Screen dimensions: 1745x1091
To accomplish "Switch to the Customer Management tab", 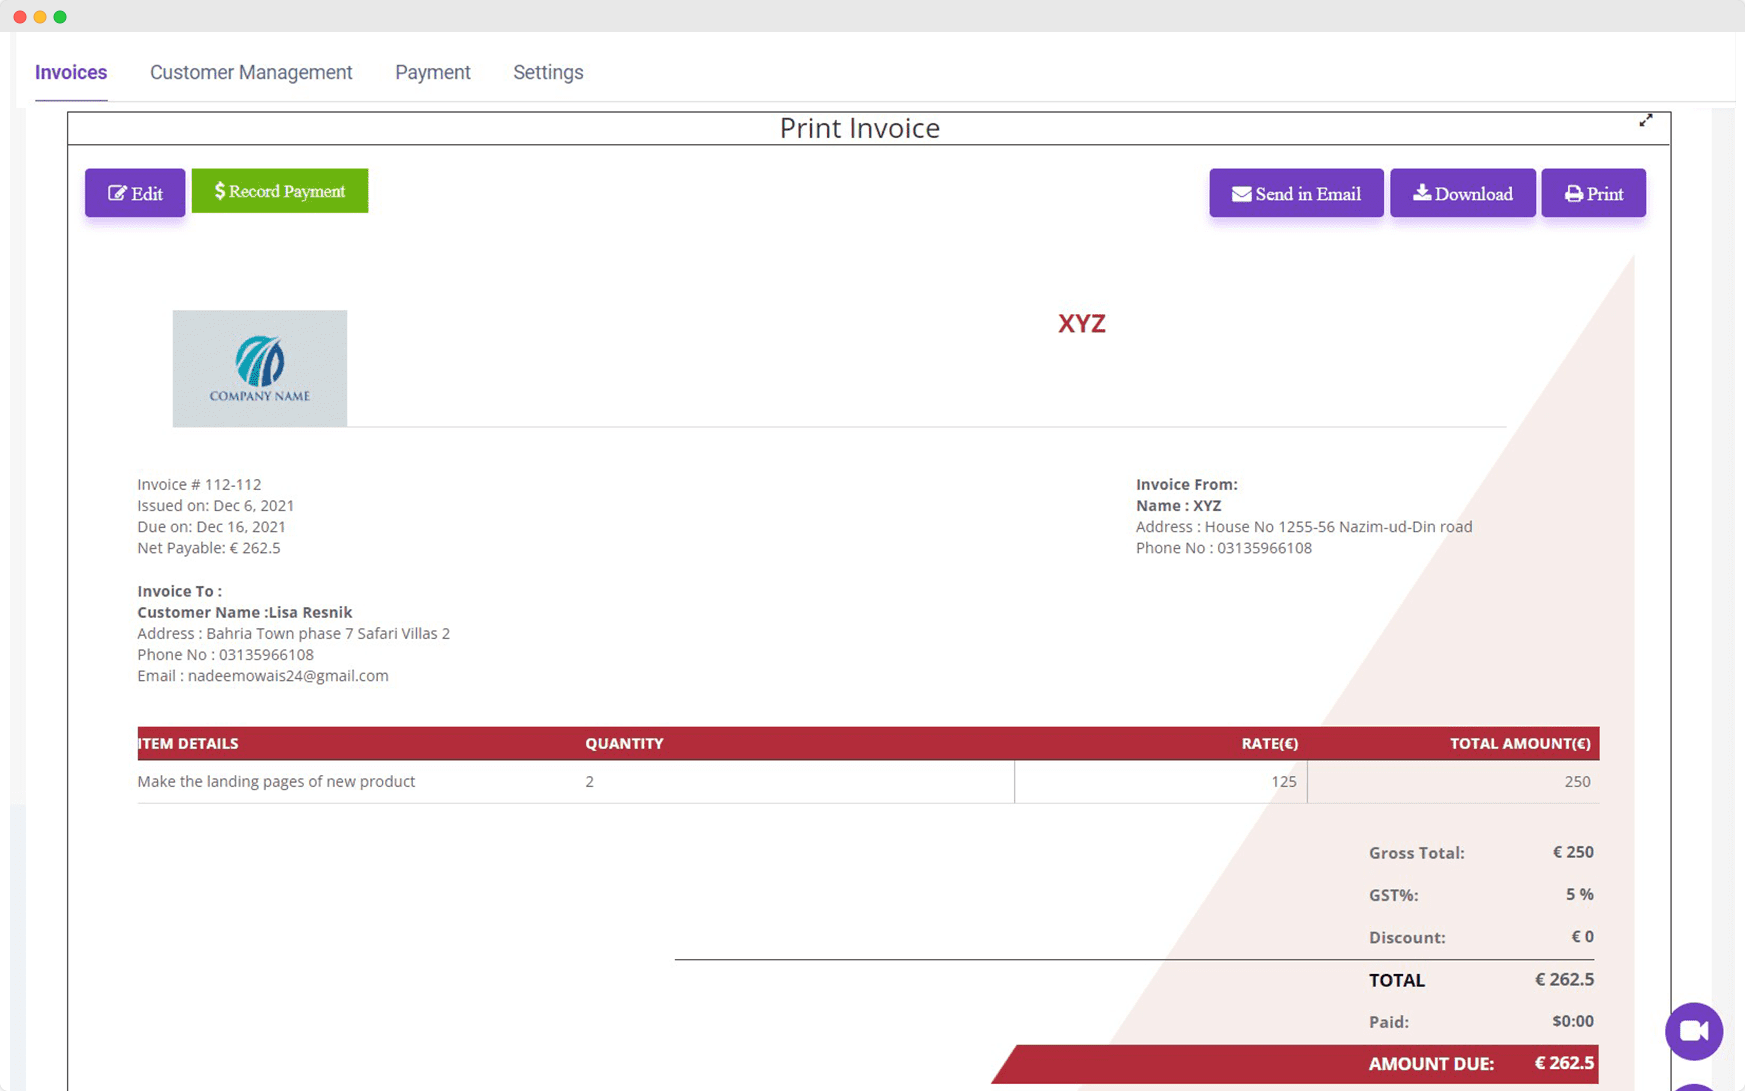I will click(251, 72).
